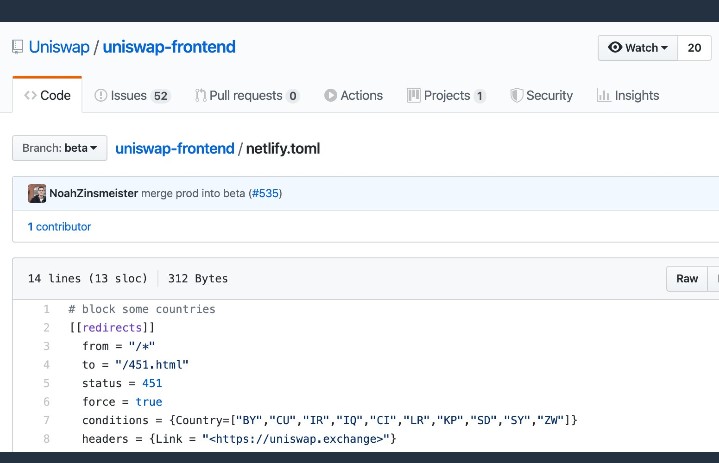This screenshot has width=719, height=463.
Task: Click the '14 lines (13 sloc)' text
Action: tap(87, 279)
